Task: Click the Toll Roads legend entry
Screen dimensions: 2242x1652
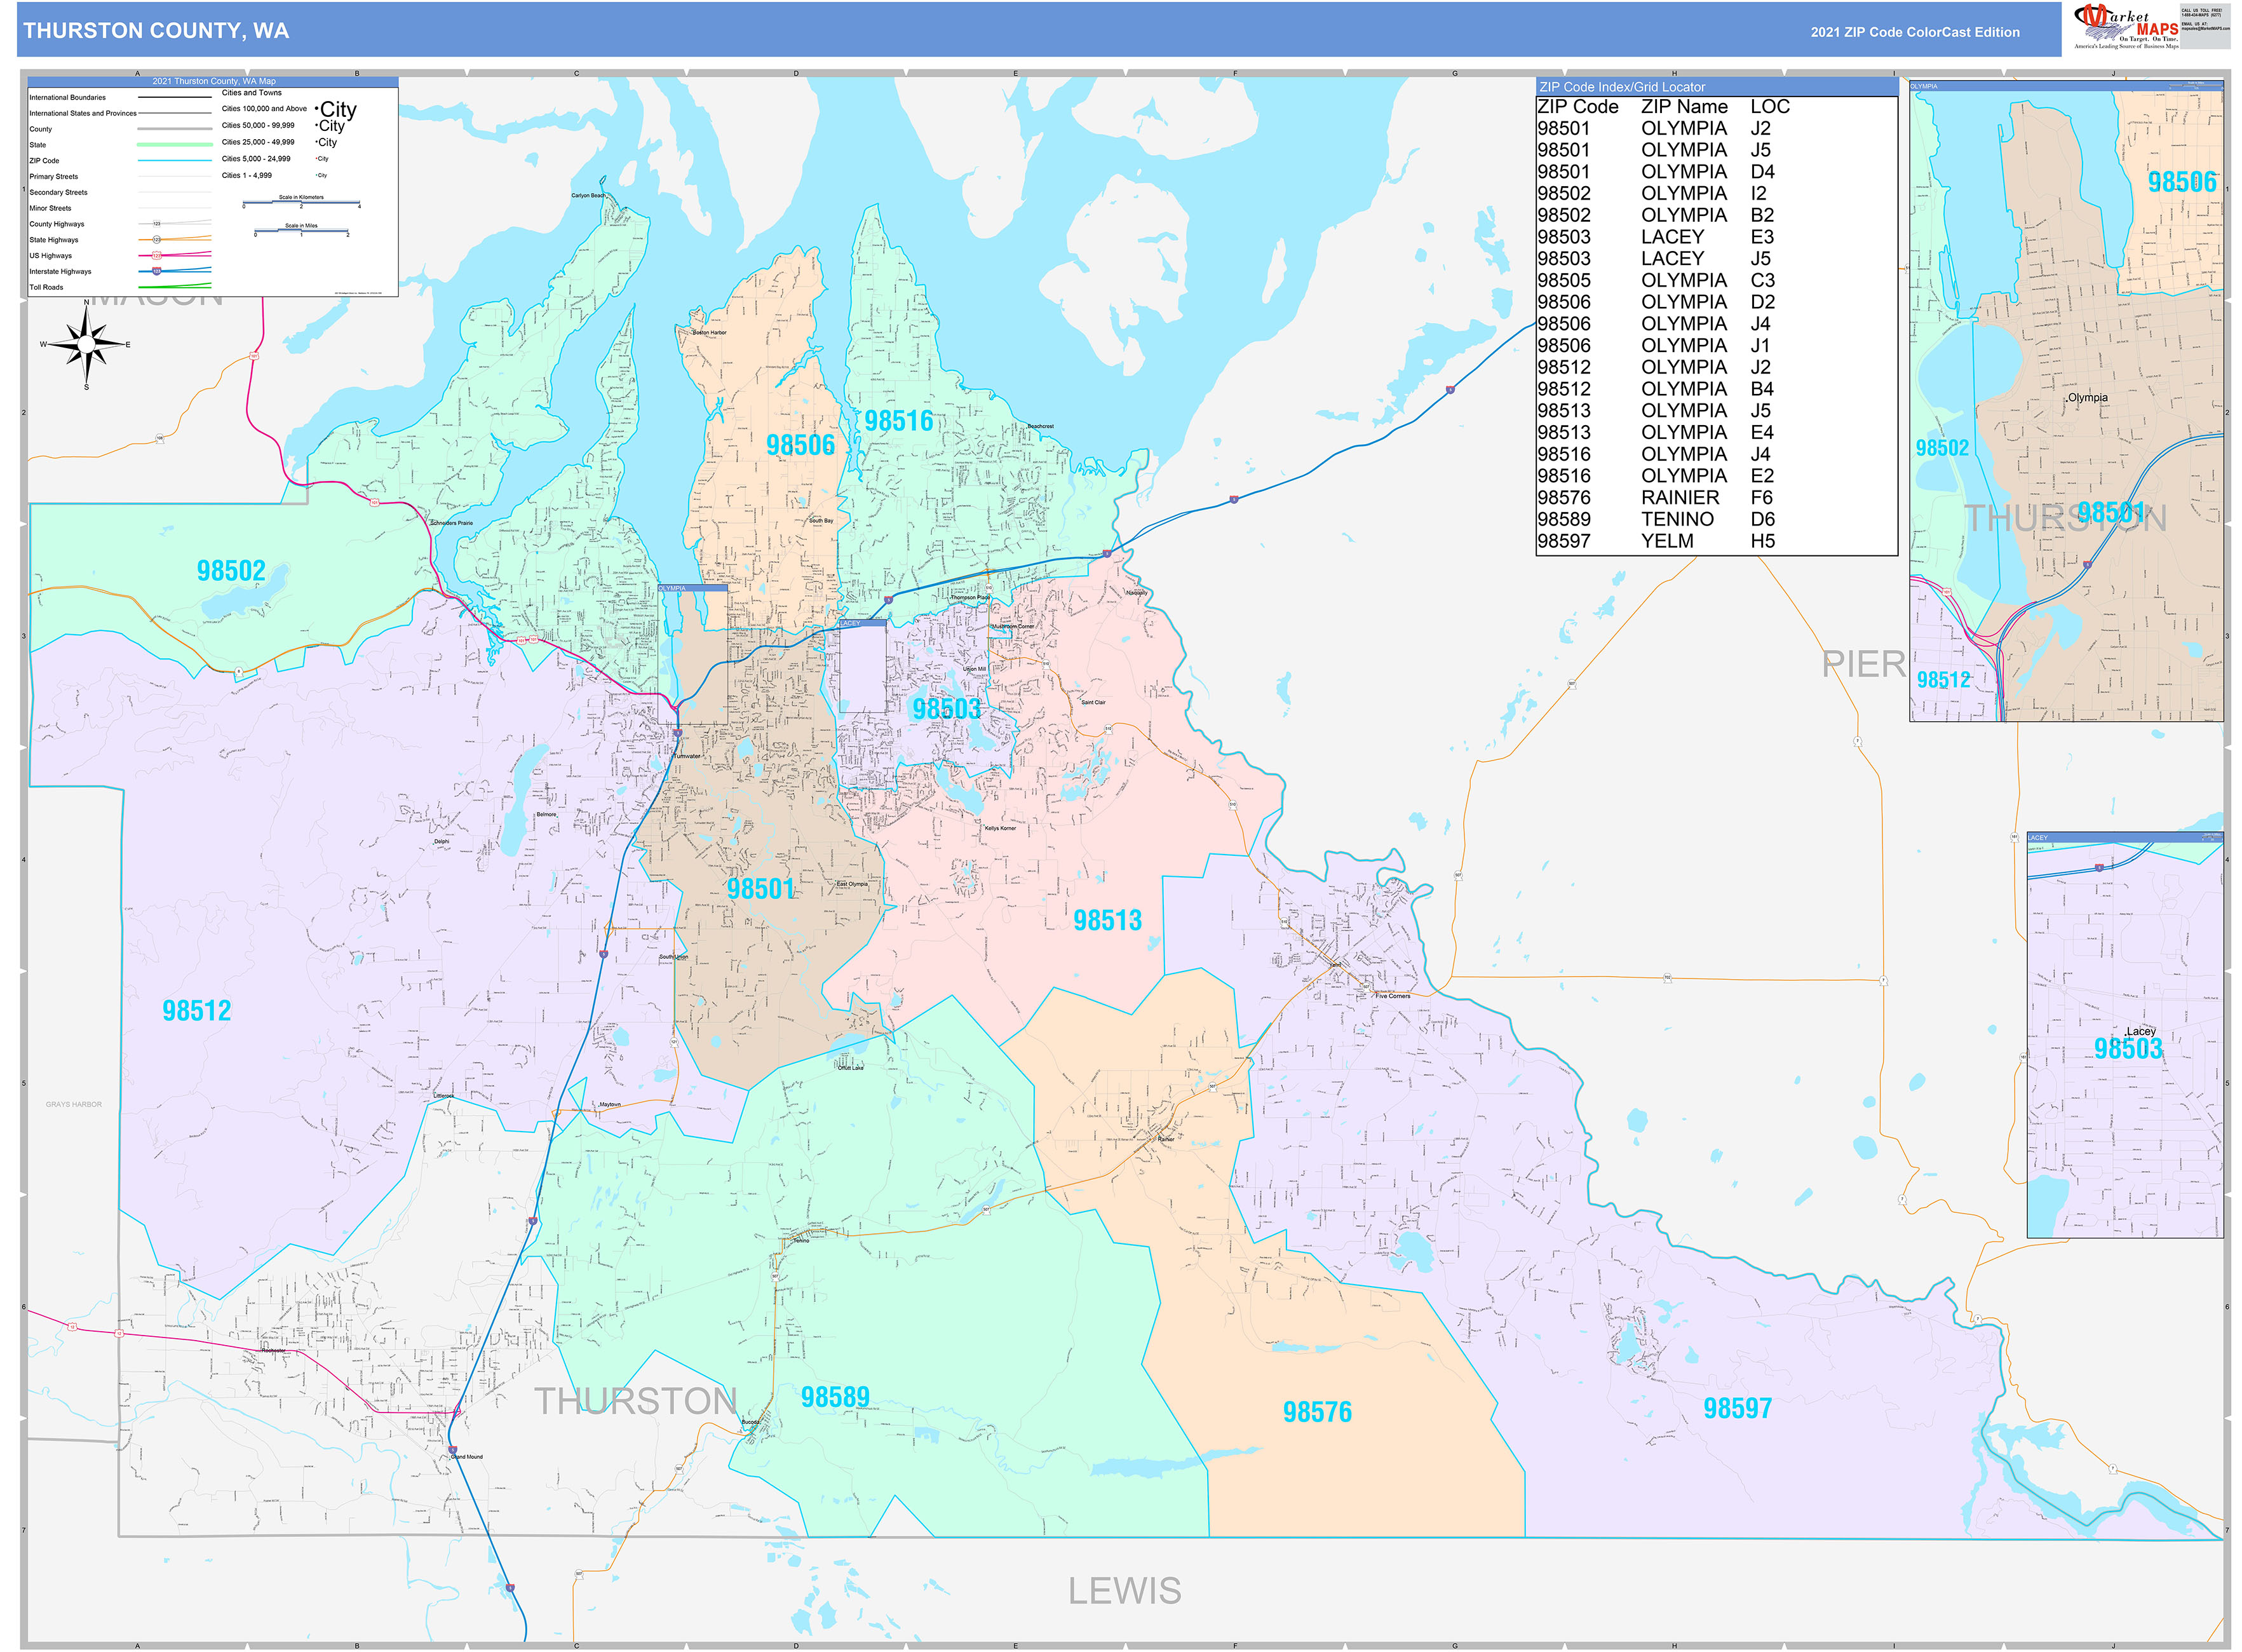Action: [120, 287]
